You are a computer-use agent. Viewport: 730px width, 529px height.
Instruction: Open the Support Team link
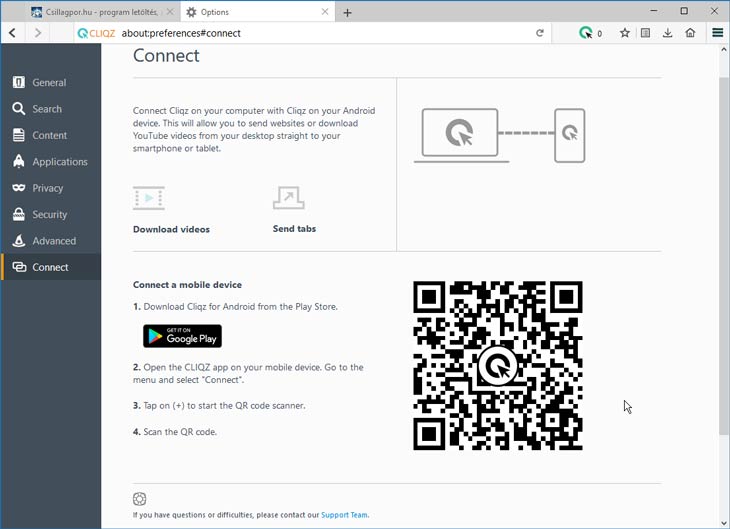click(x=344, y=515)
